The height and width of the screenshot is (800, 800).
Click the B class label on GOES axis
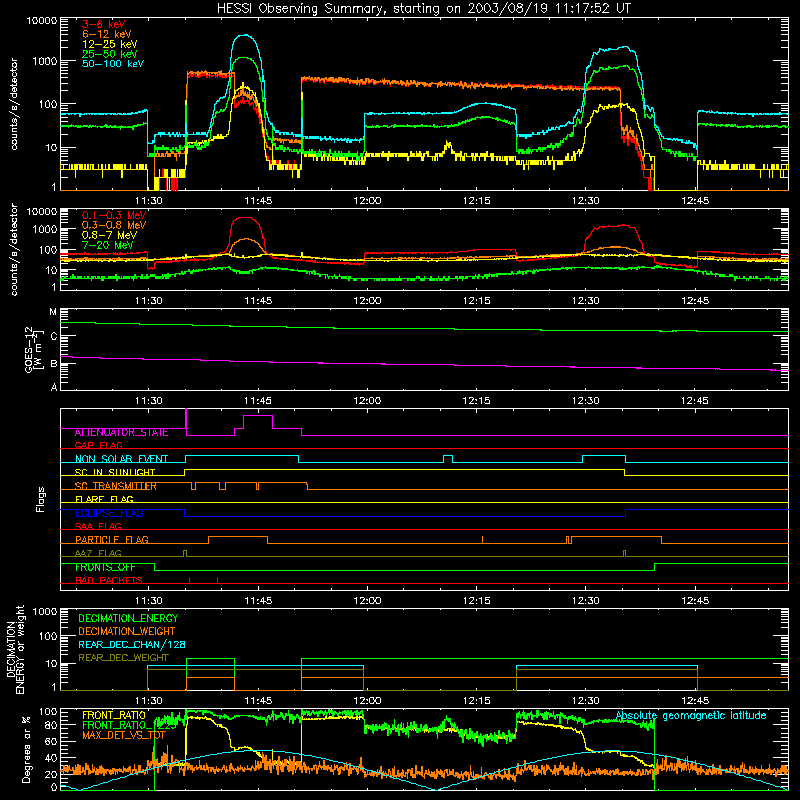[54, 364]
